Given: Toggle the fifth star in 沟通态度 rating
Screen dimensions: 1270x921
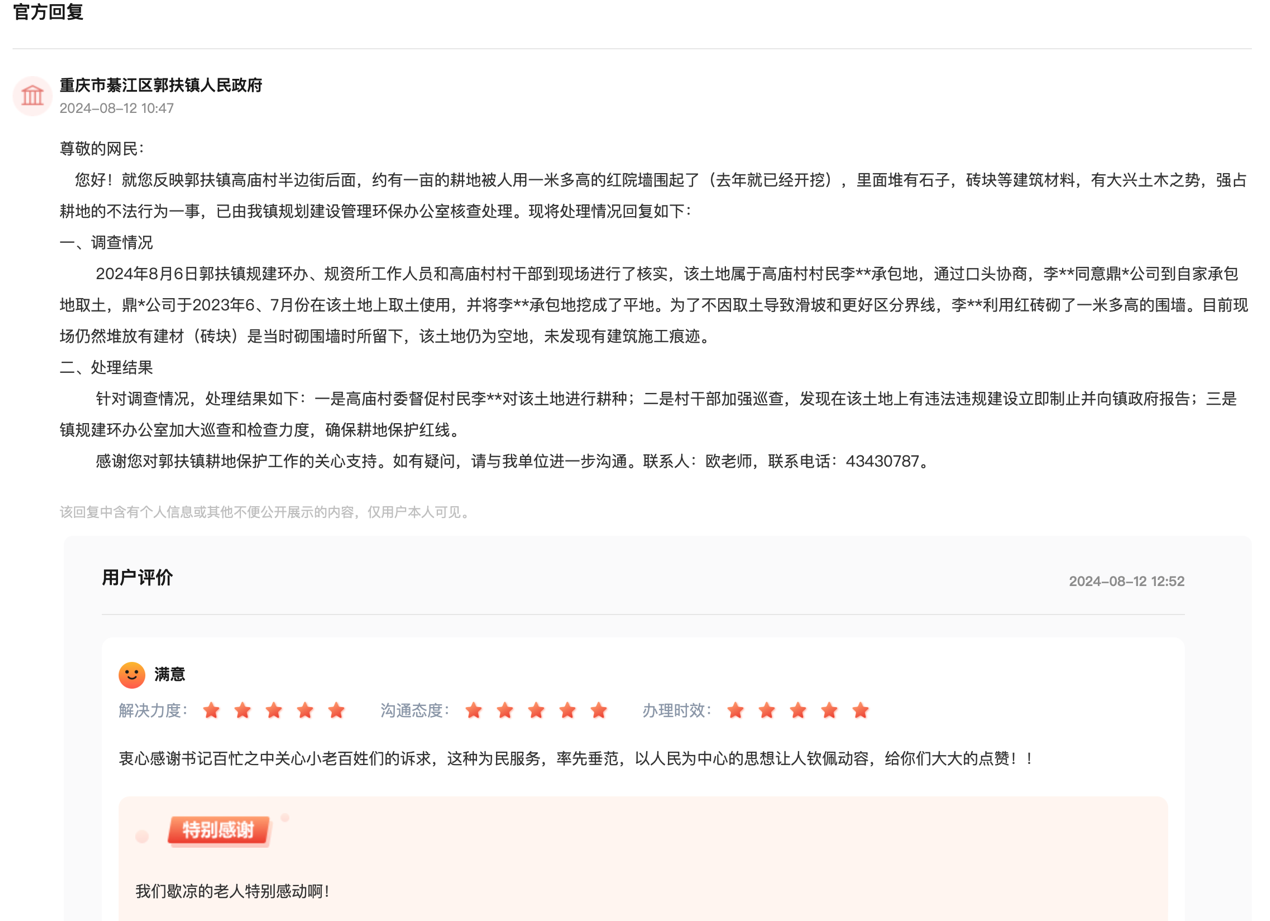Looking at the screenshot, I should tap(599, 710).
